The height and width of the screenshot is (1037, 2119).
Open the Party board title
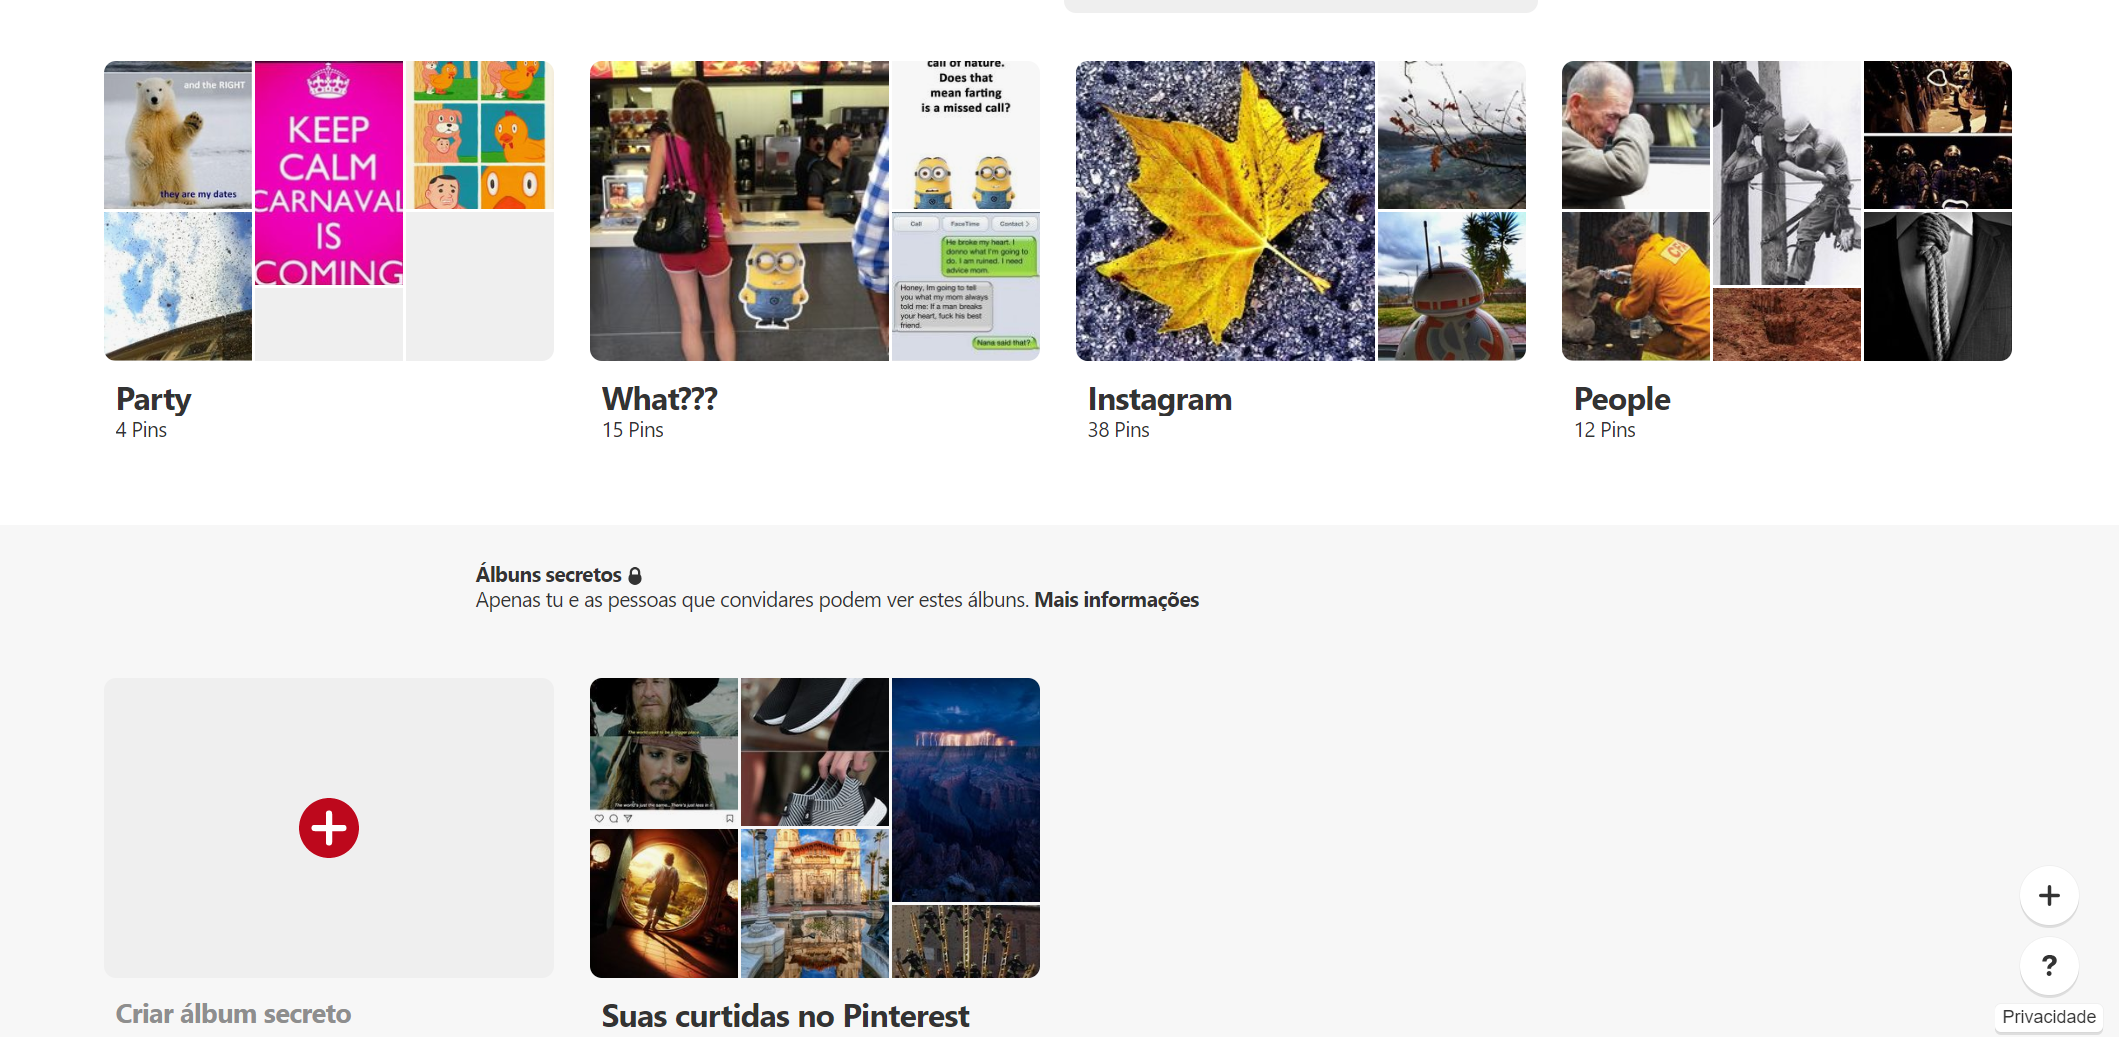pyautogui.click(x=154, y=399)
